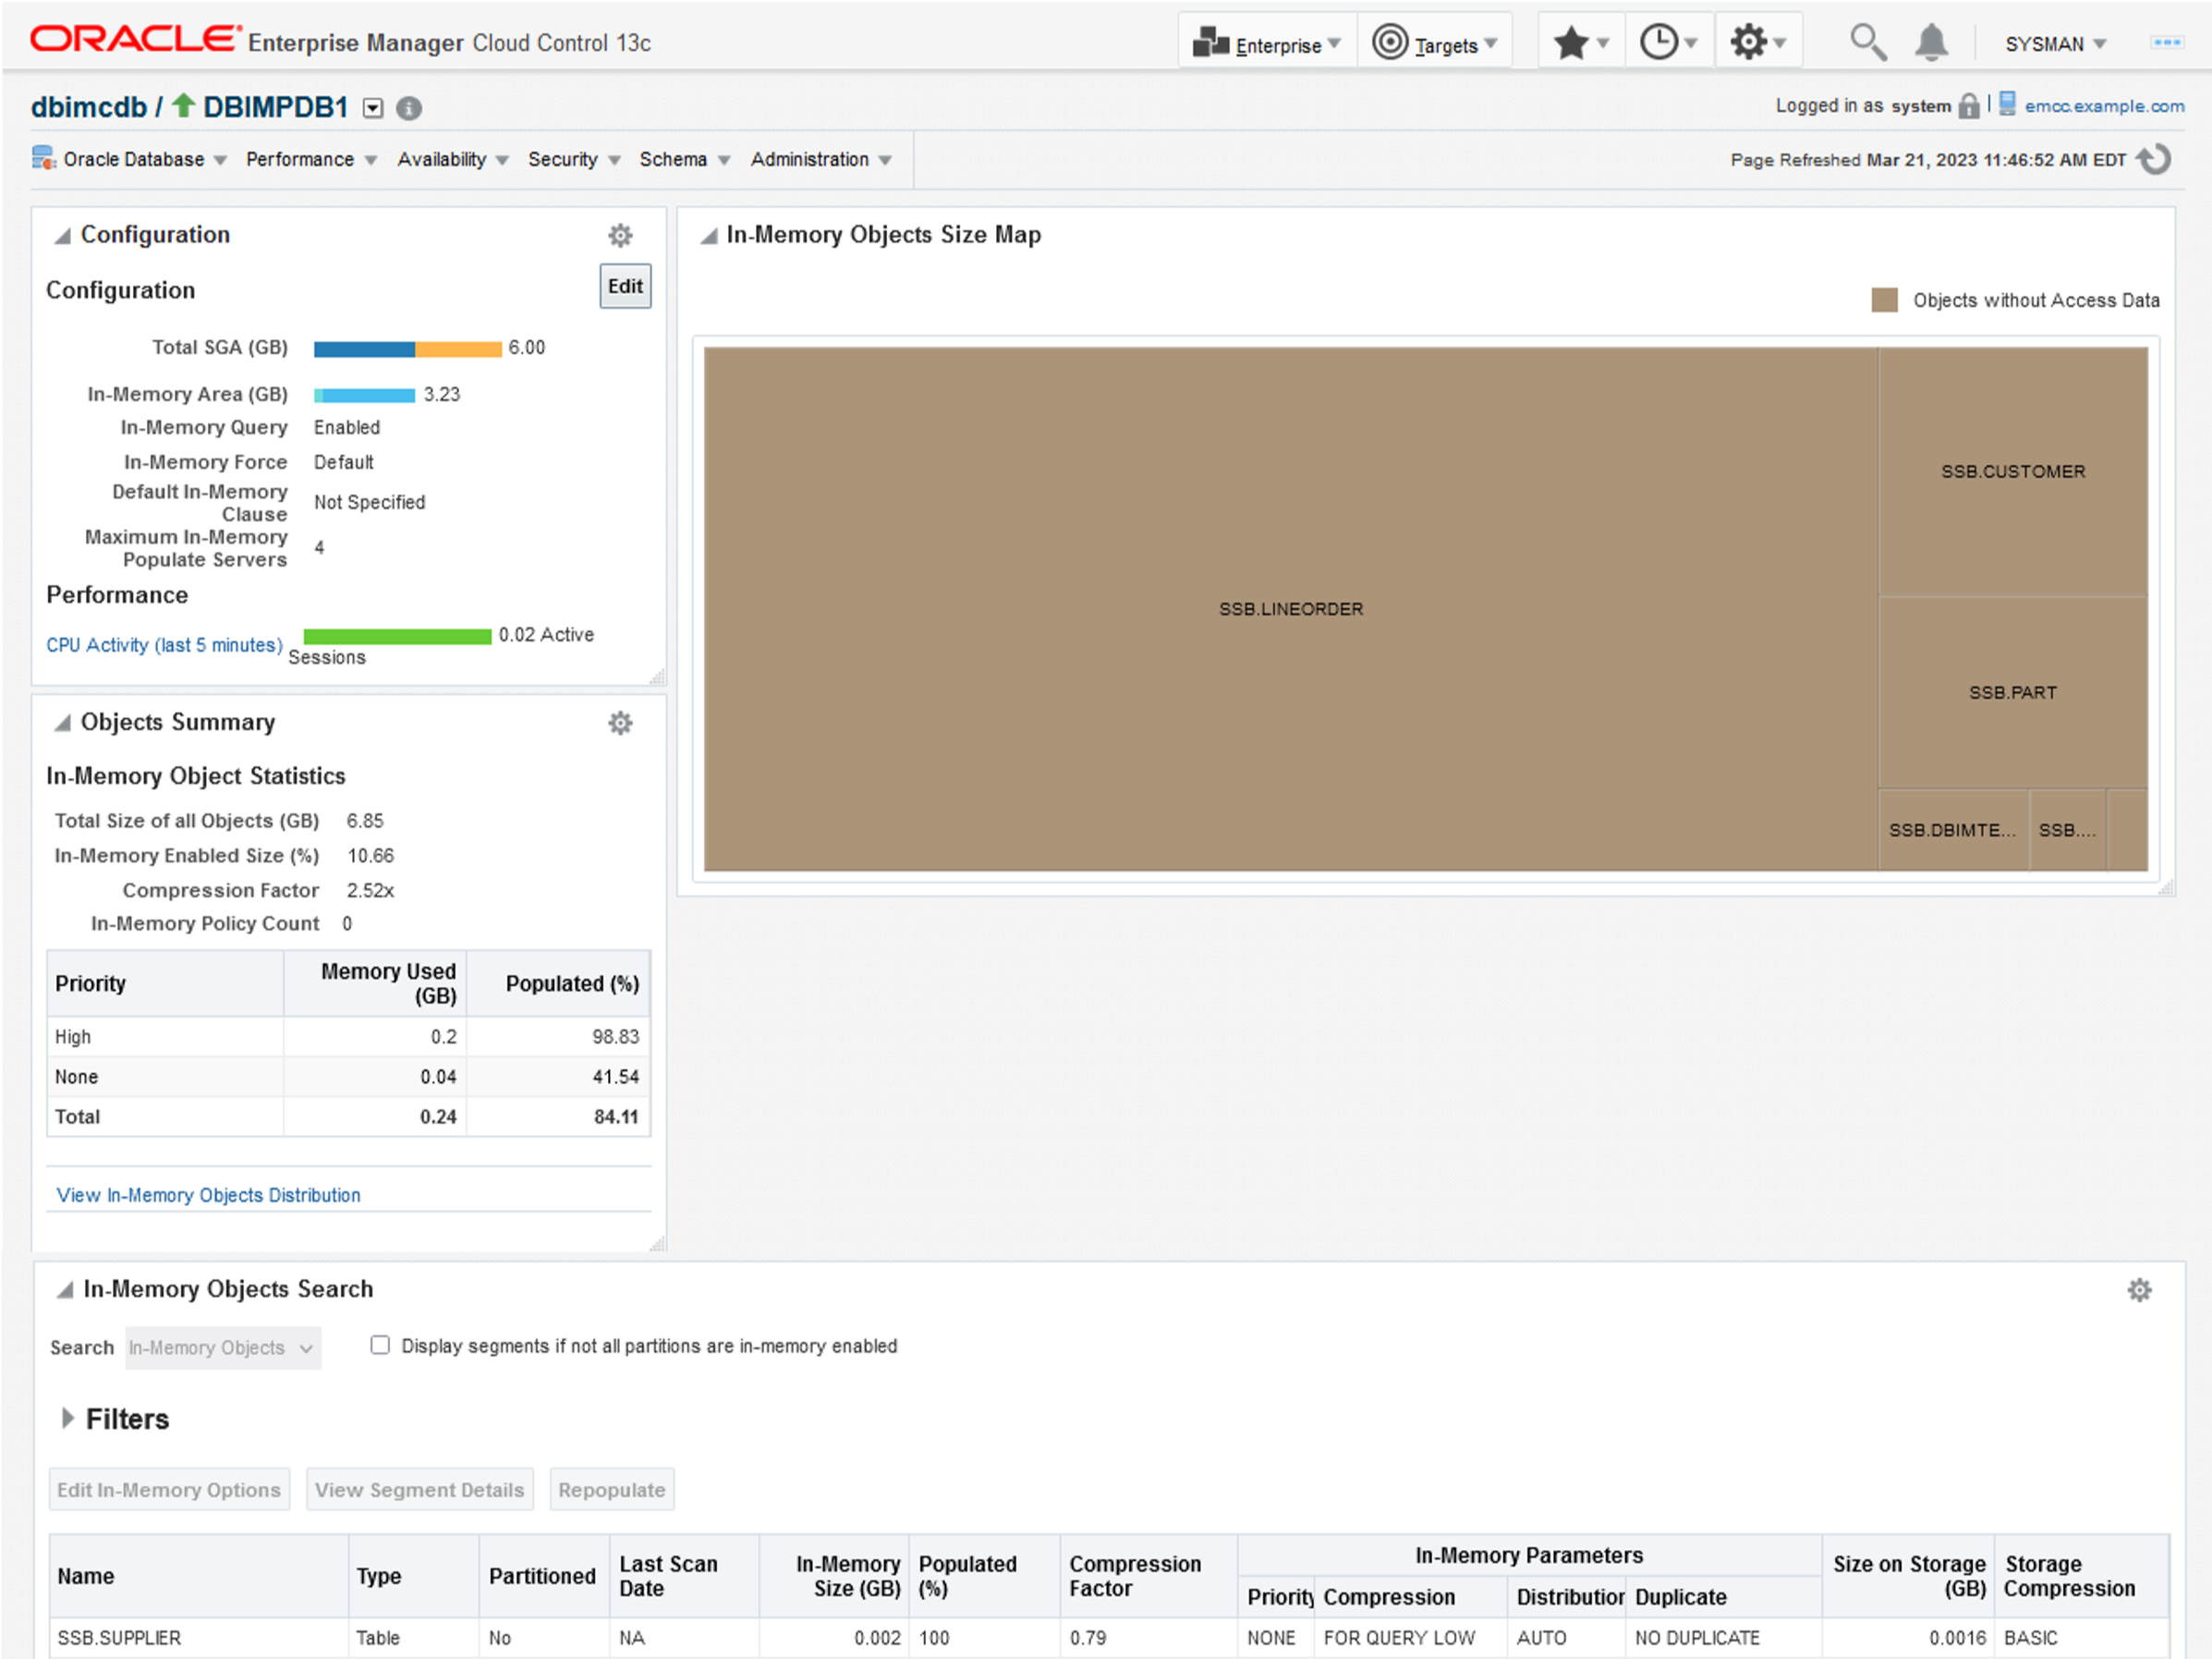Open the Administration menu
The height and width of the screenshot is (1659, 2212).
(x=811, y=159)
